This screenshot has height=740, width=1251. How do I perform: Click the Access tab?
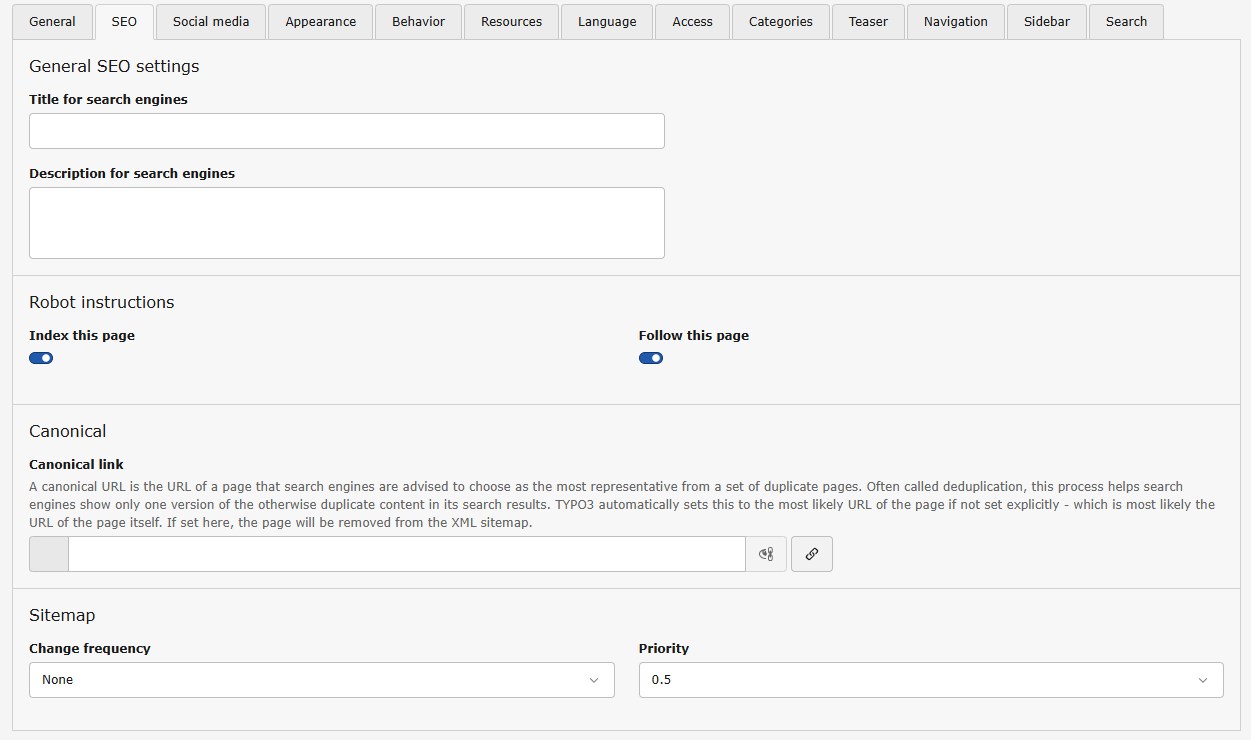click(x=692, y=22)
